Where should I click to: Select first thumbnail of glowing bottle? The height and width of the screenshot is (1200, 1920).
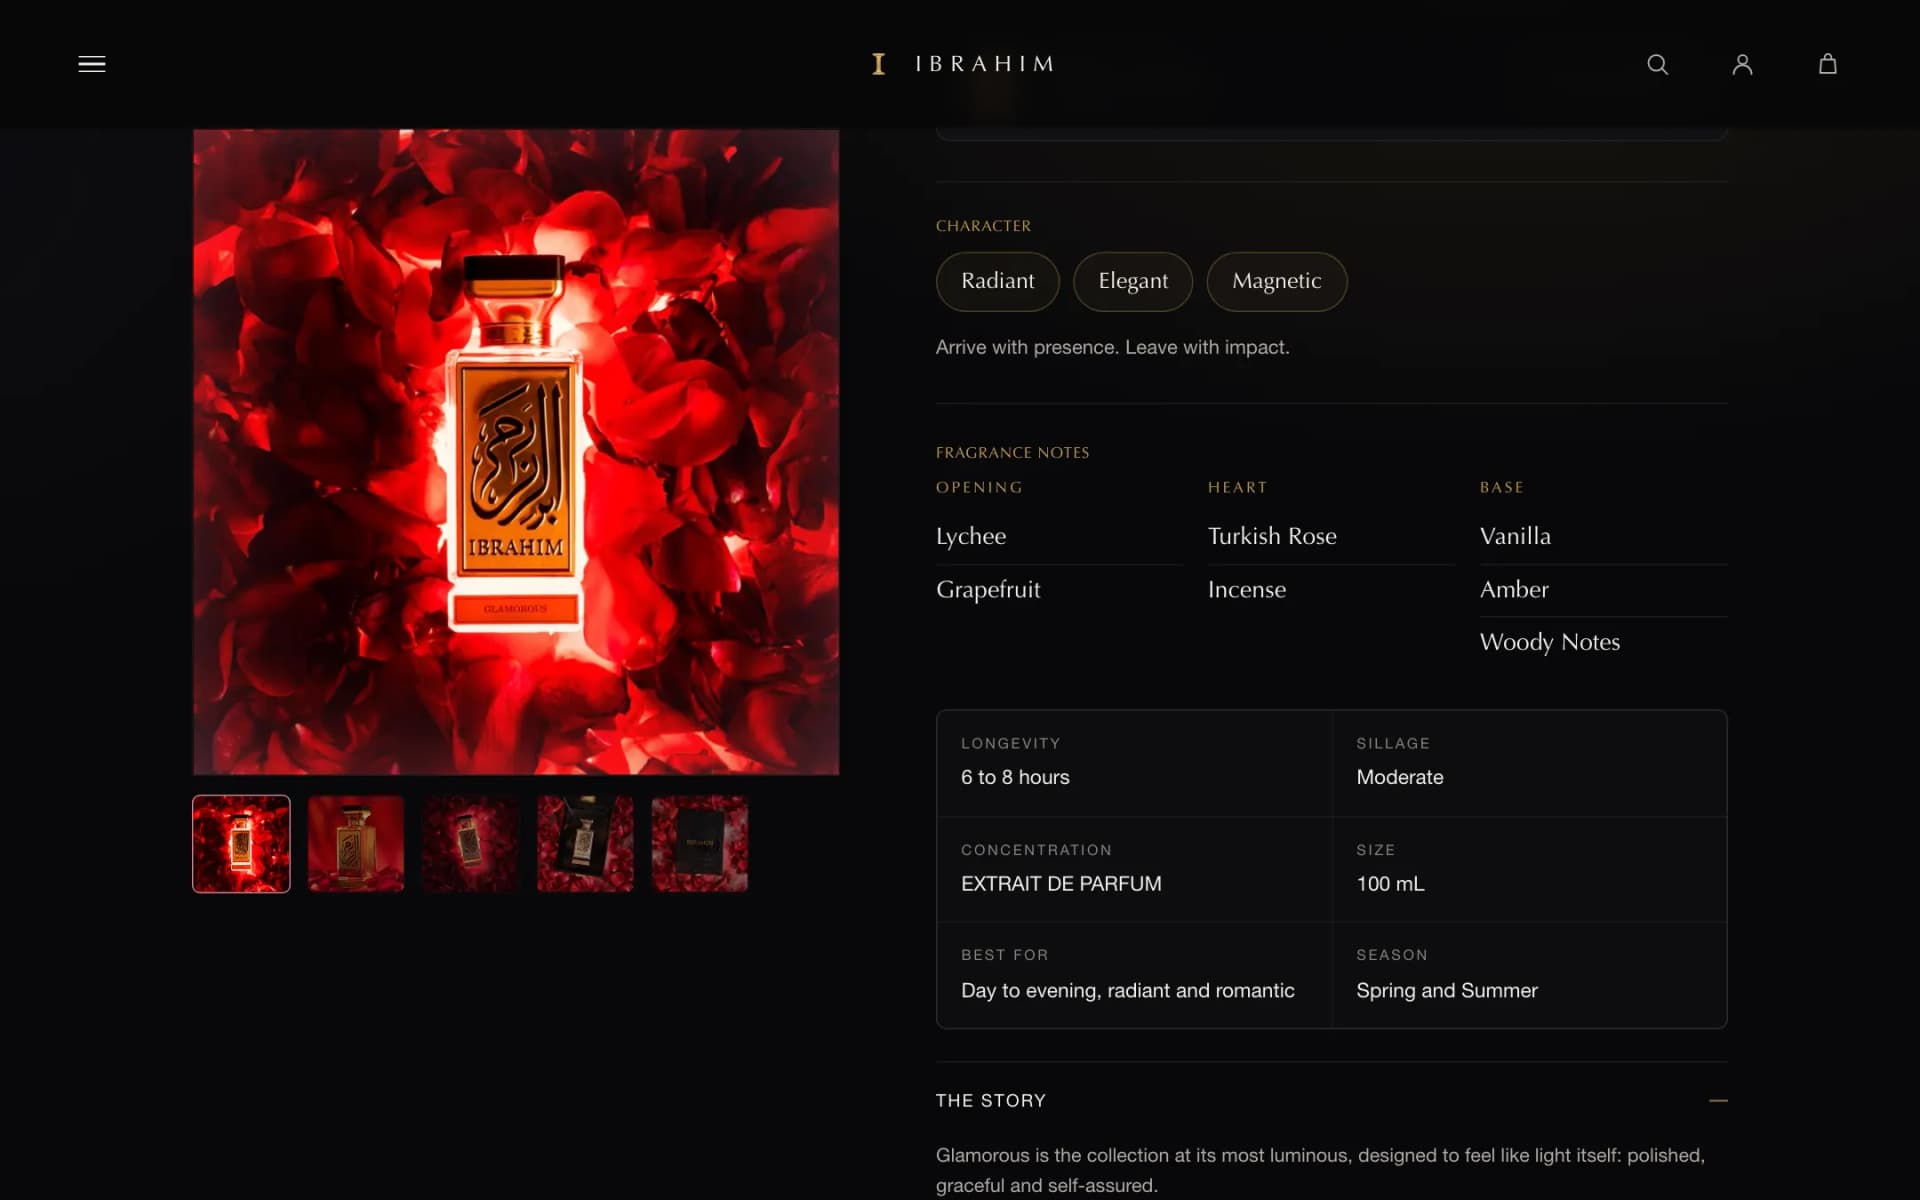coord(241,843)
